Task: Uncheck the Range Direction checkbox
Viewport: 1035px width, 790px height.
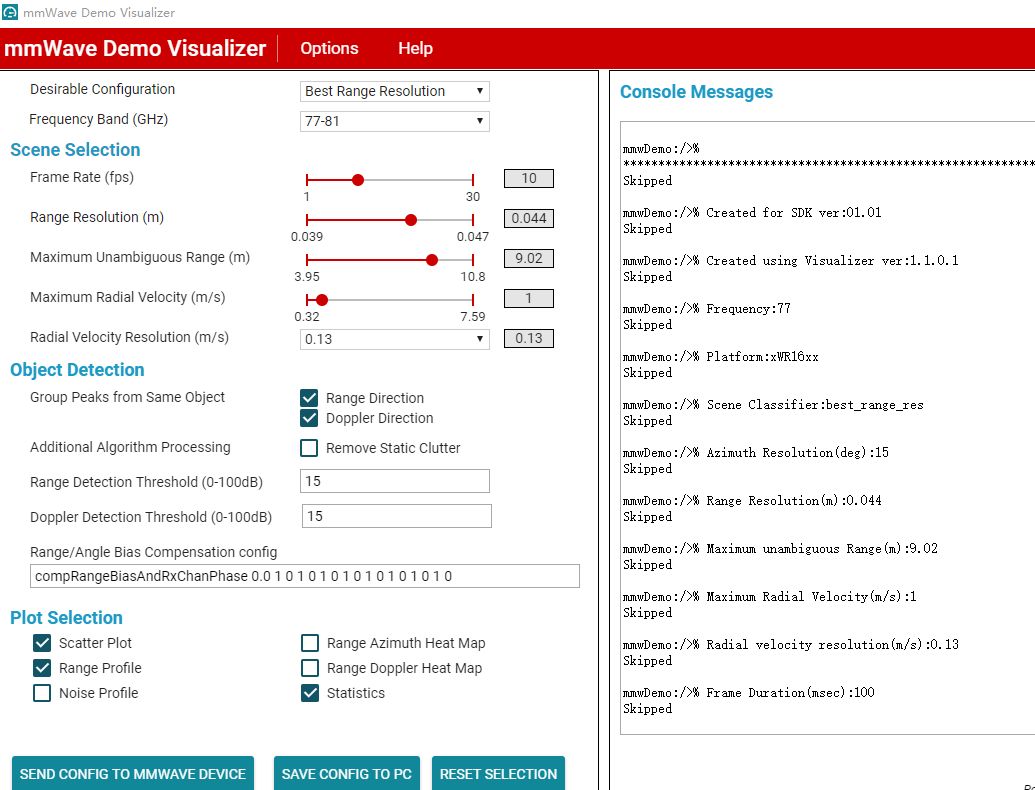Action: (x=309, y=397)
